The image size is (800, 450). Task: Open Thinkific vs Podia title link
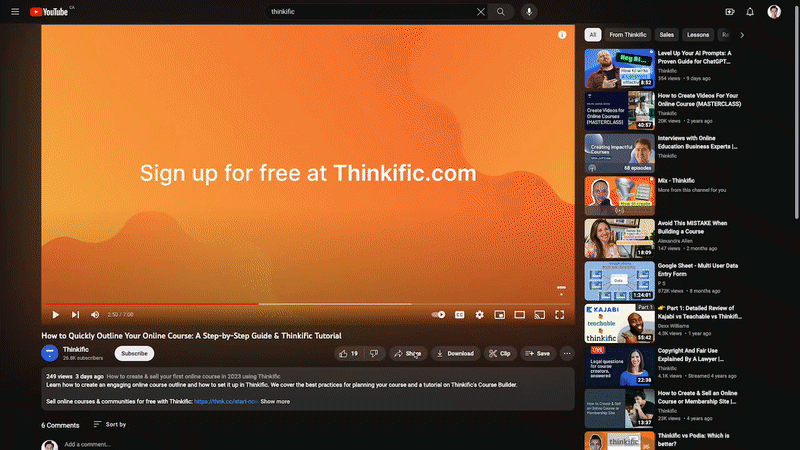click(693, 440)
